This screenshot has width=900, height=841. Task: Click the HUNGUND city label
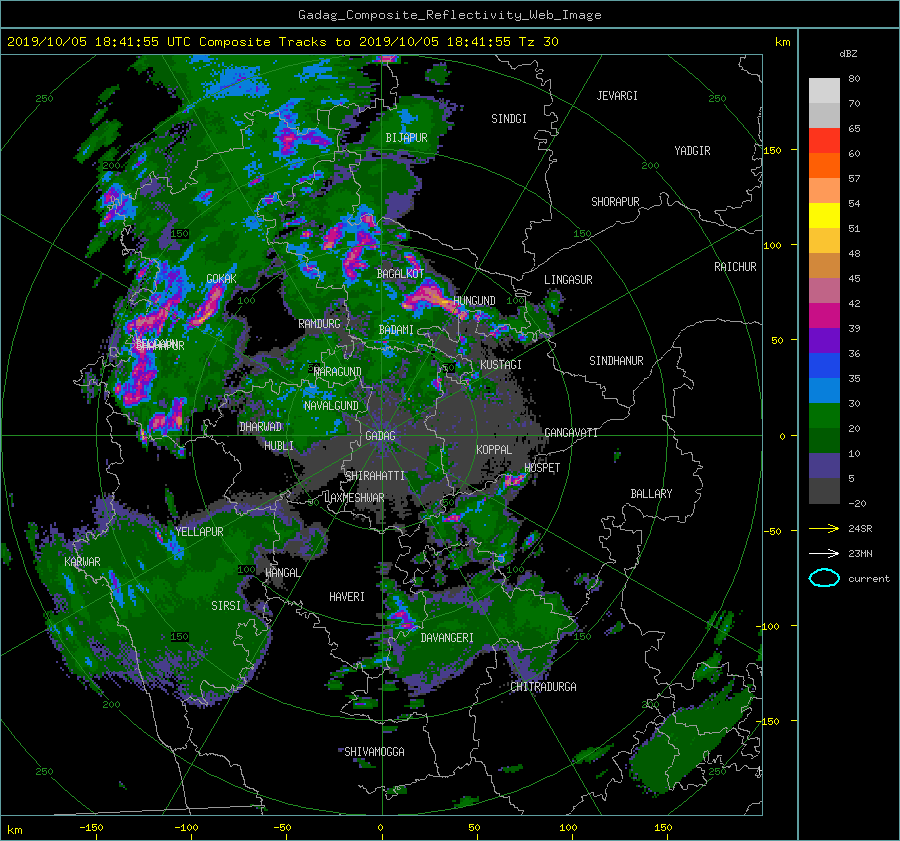coord(474,301)
